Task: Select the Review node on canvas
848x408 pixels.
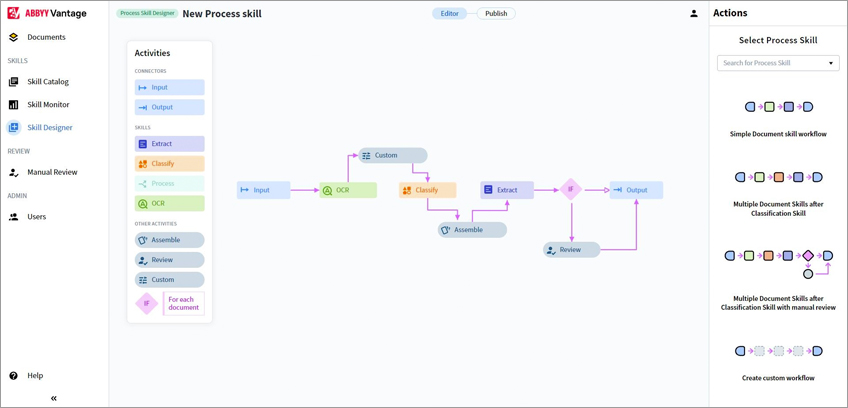Action: coord(572,249)
